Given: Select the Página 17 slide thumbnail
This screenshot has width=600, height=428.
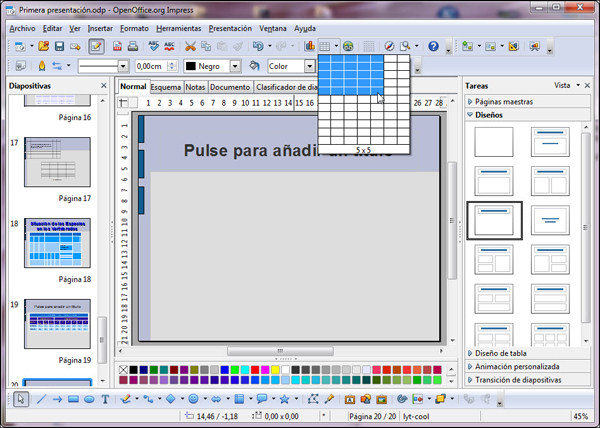Looking at the screenshot, I should (x=57, y=162).
